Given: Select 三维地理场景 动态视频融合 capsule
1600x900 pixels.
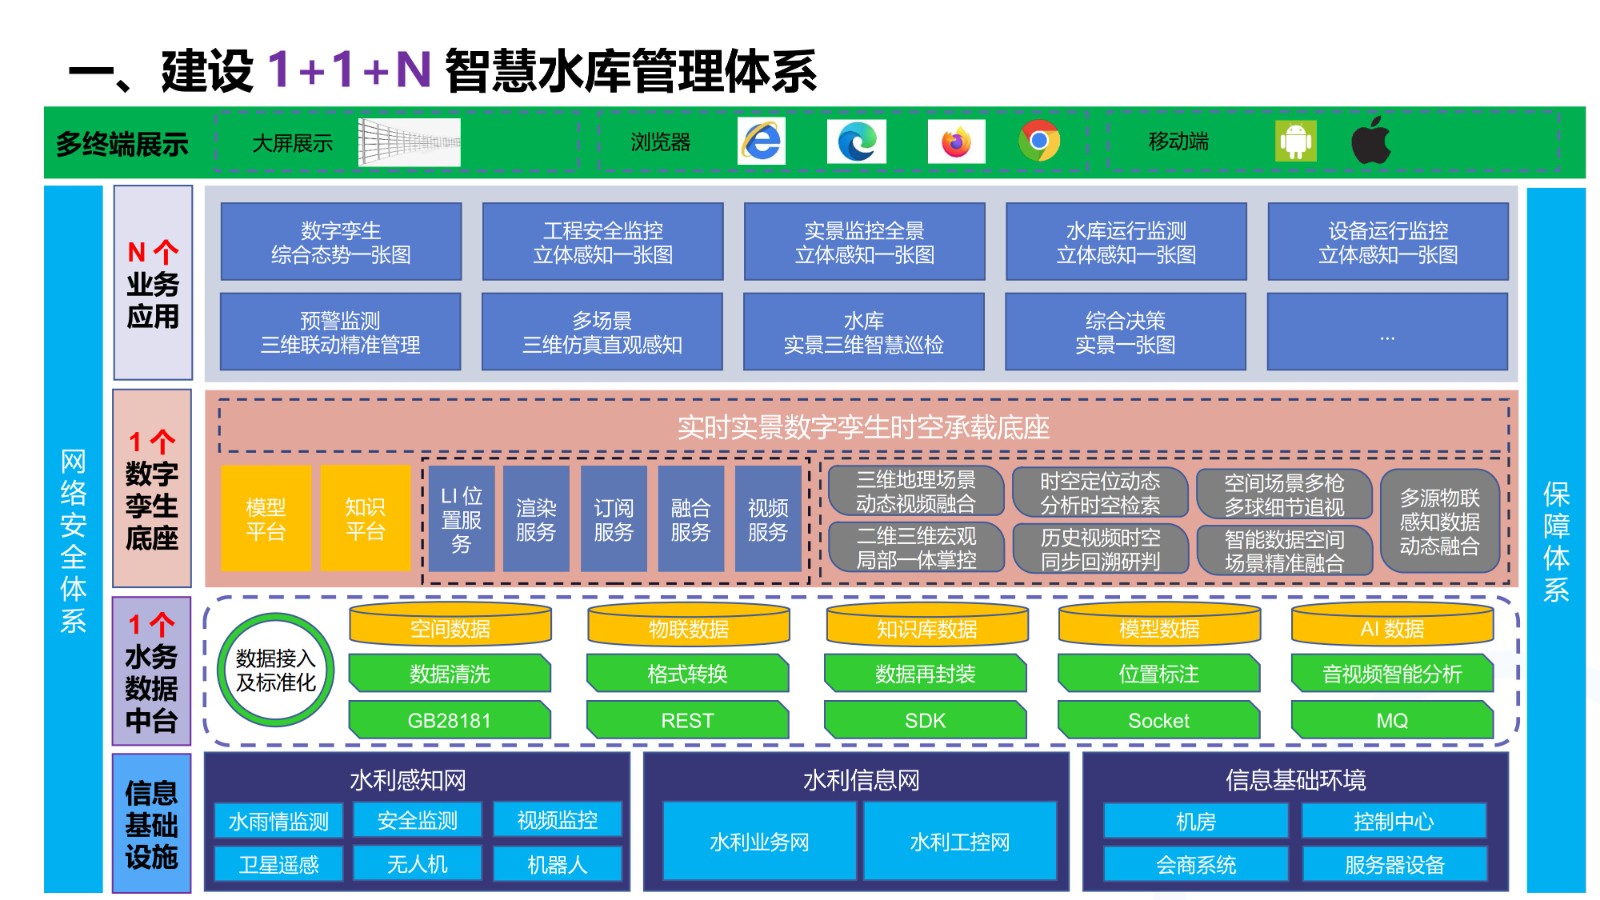Looking at the screenshot, I should pos(916,492).
